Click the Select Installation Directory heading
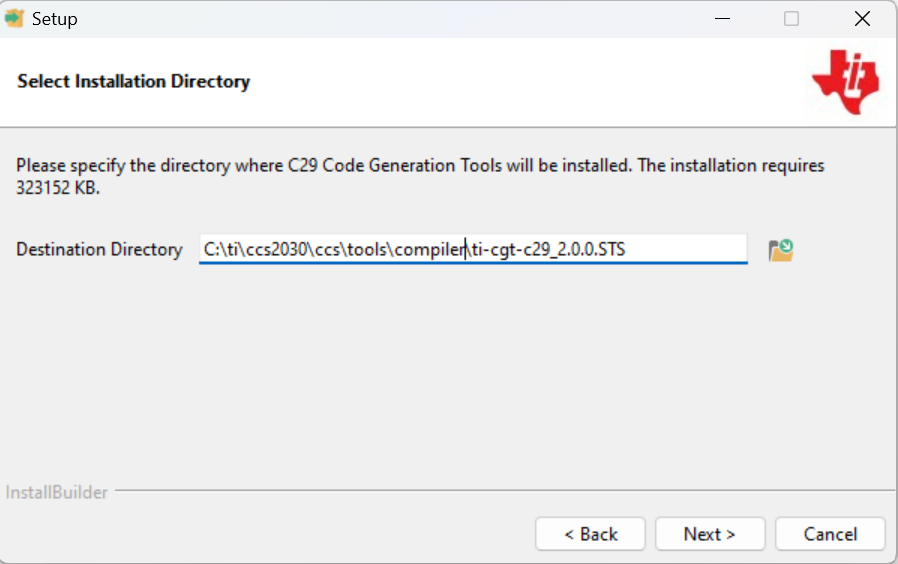The height and width of the screenshot is (564, 898). pyautogui.click(x=133, y=81)
